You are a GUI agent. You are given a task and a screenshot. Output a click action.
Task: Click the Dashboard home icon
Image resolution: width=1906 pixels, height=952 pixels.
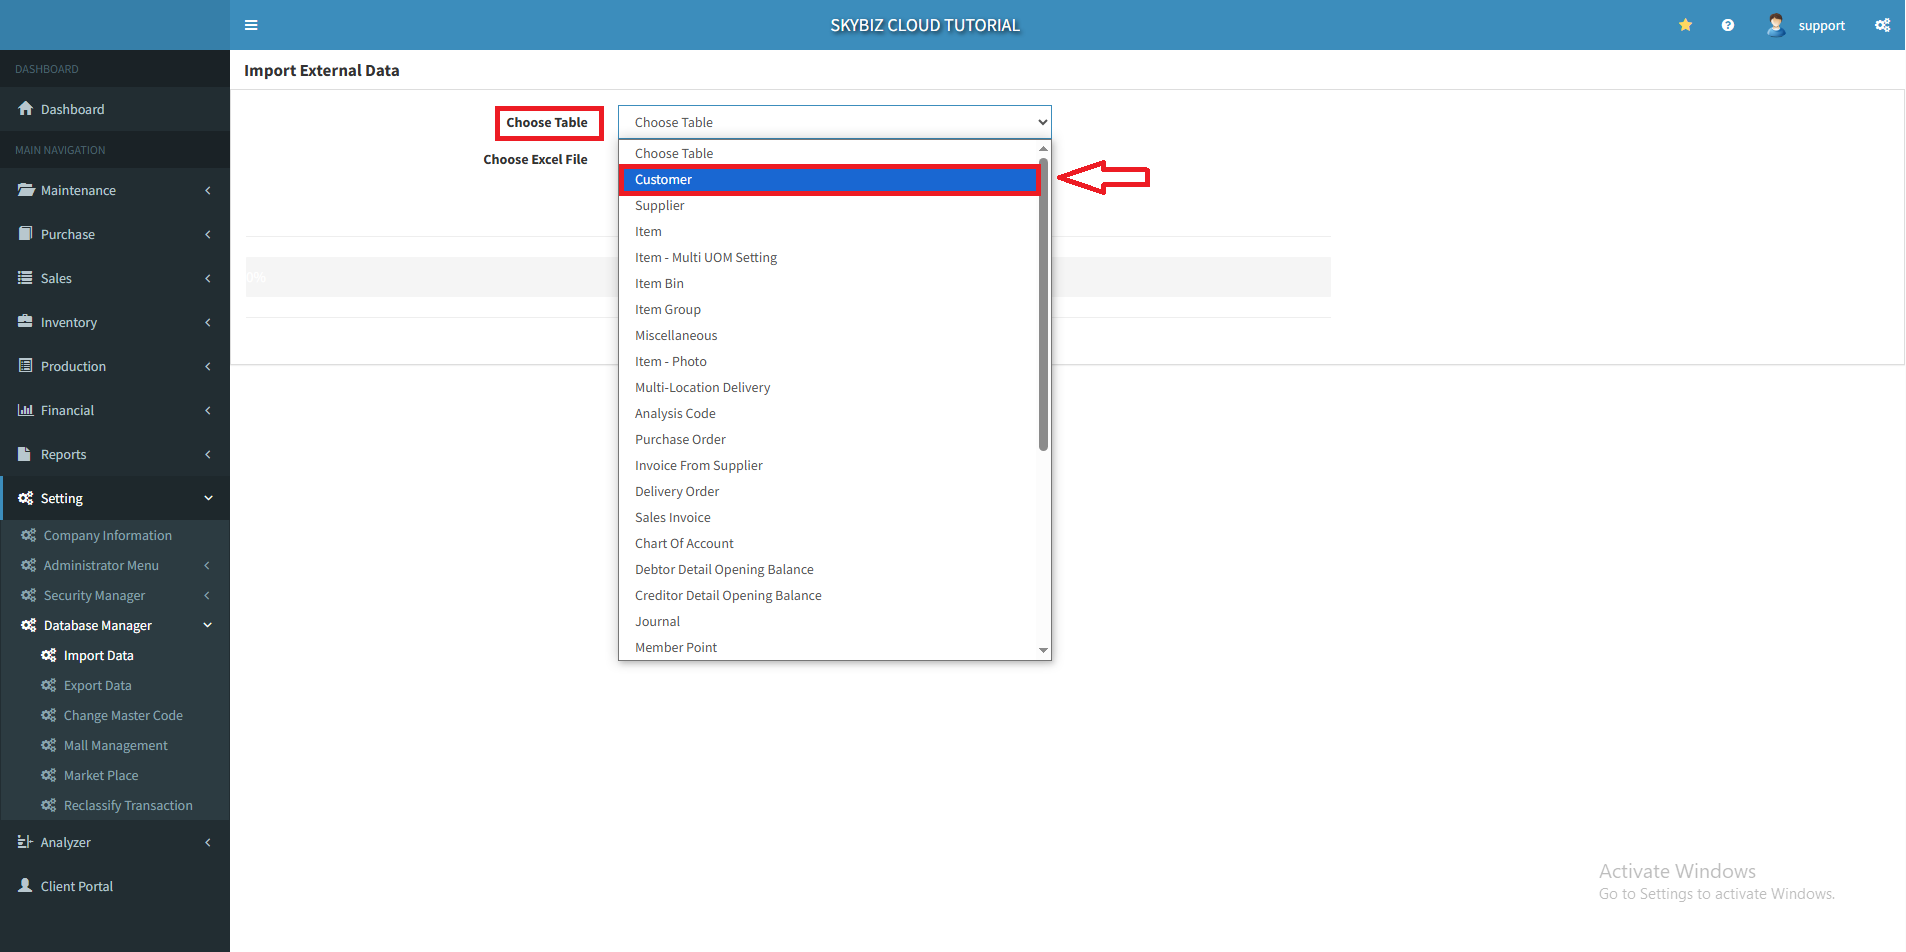[26, 109]
